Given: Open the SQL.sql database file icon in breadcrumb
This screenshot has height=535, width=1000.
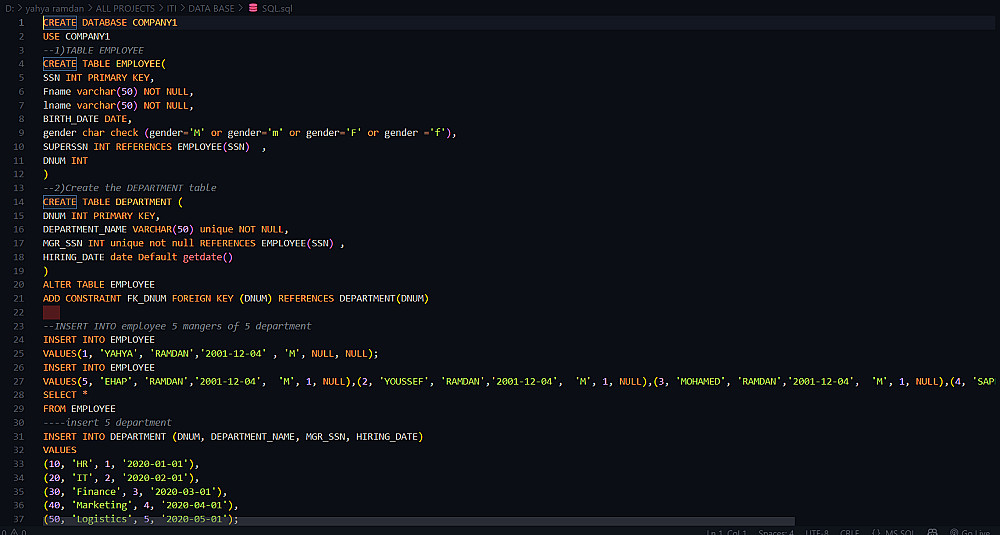Looking at the screenshot, I should point(253,8).
